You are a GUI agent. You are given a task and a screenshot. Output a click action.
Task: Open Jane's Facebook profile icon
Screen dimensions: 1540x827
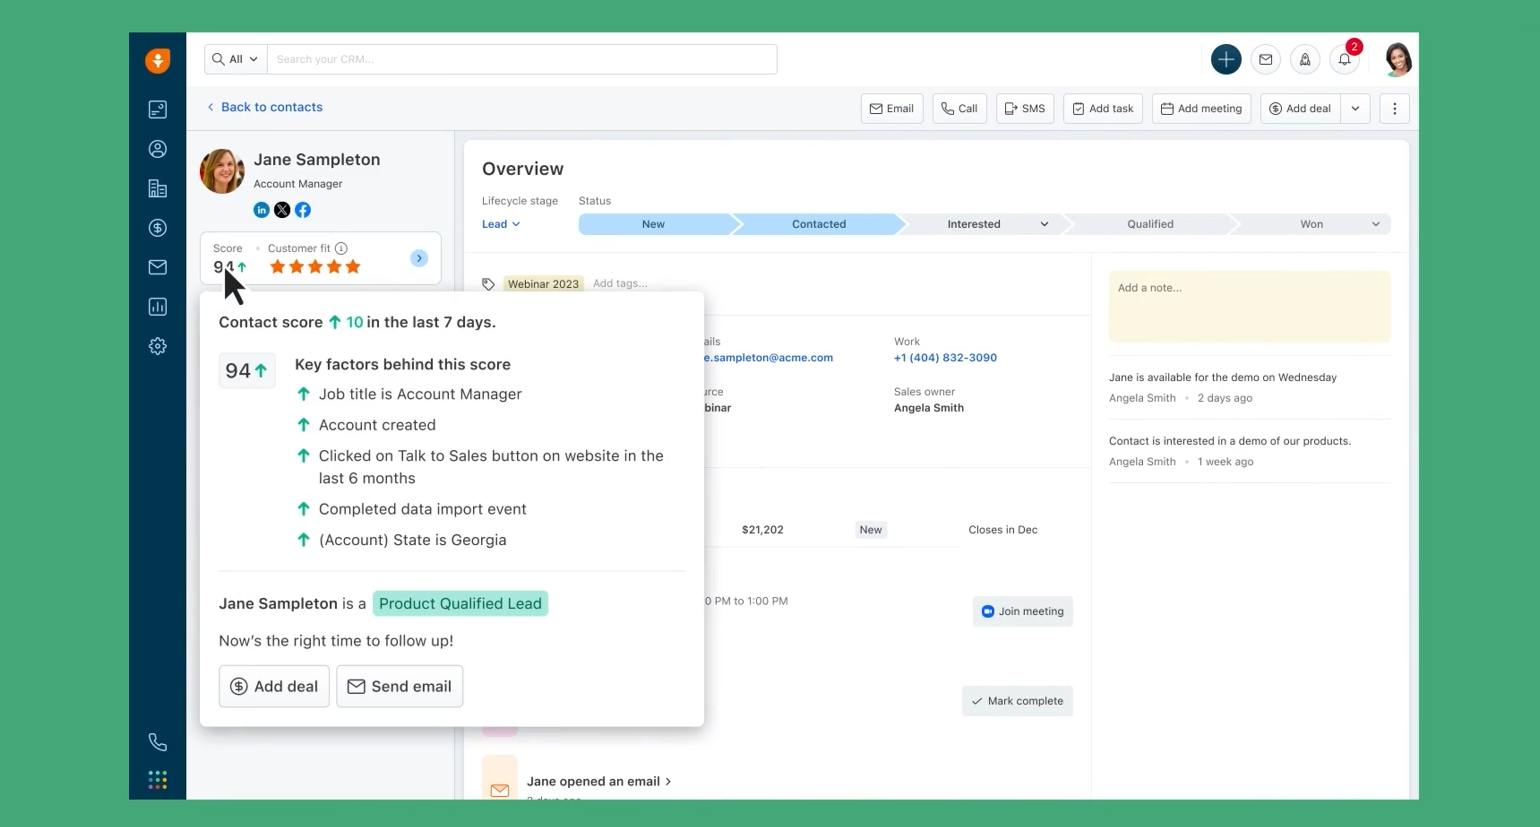(x=303, y=210)
